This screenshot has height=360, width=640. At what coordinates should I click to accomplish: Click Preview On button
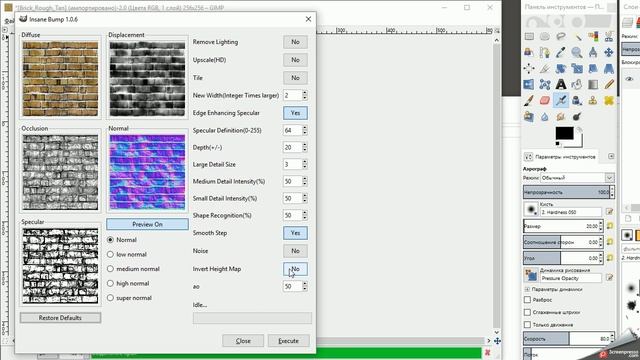point(147,224)
